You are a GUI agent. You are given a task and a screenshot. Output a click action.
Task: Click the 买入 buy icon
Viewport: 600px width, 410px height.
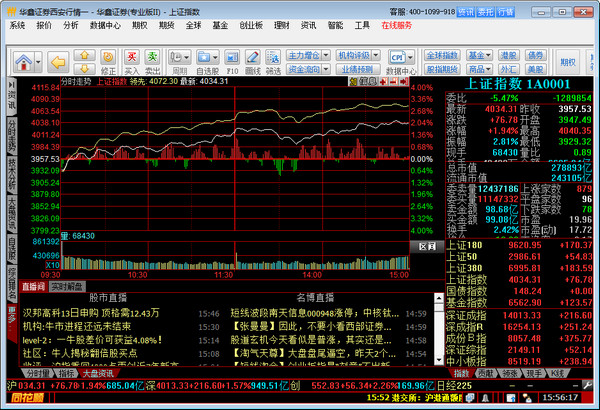coord(132,62)
